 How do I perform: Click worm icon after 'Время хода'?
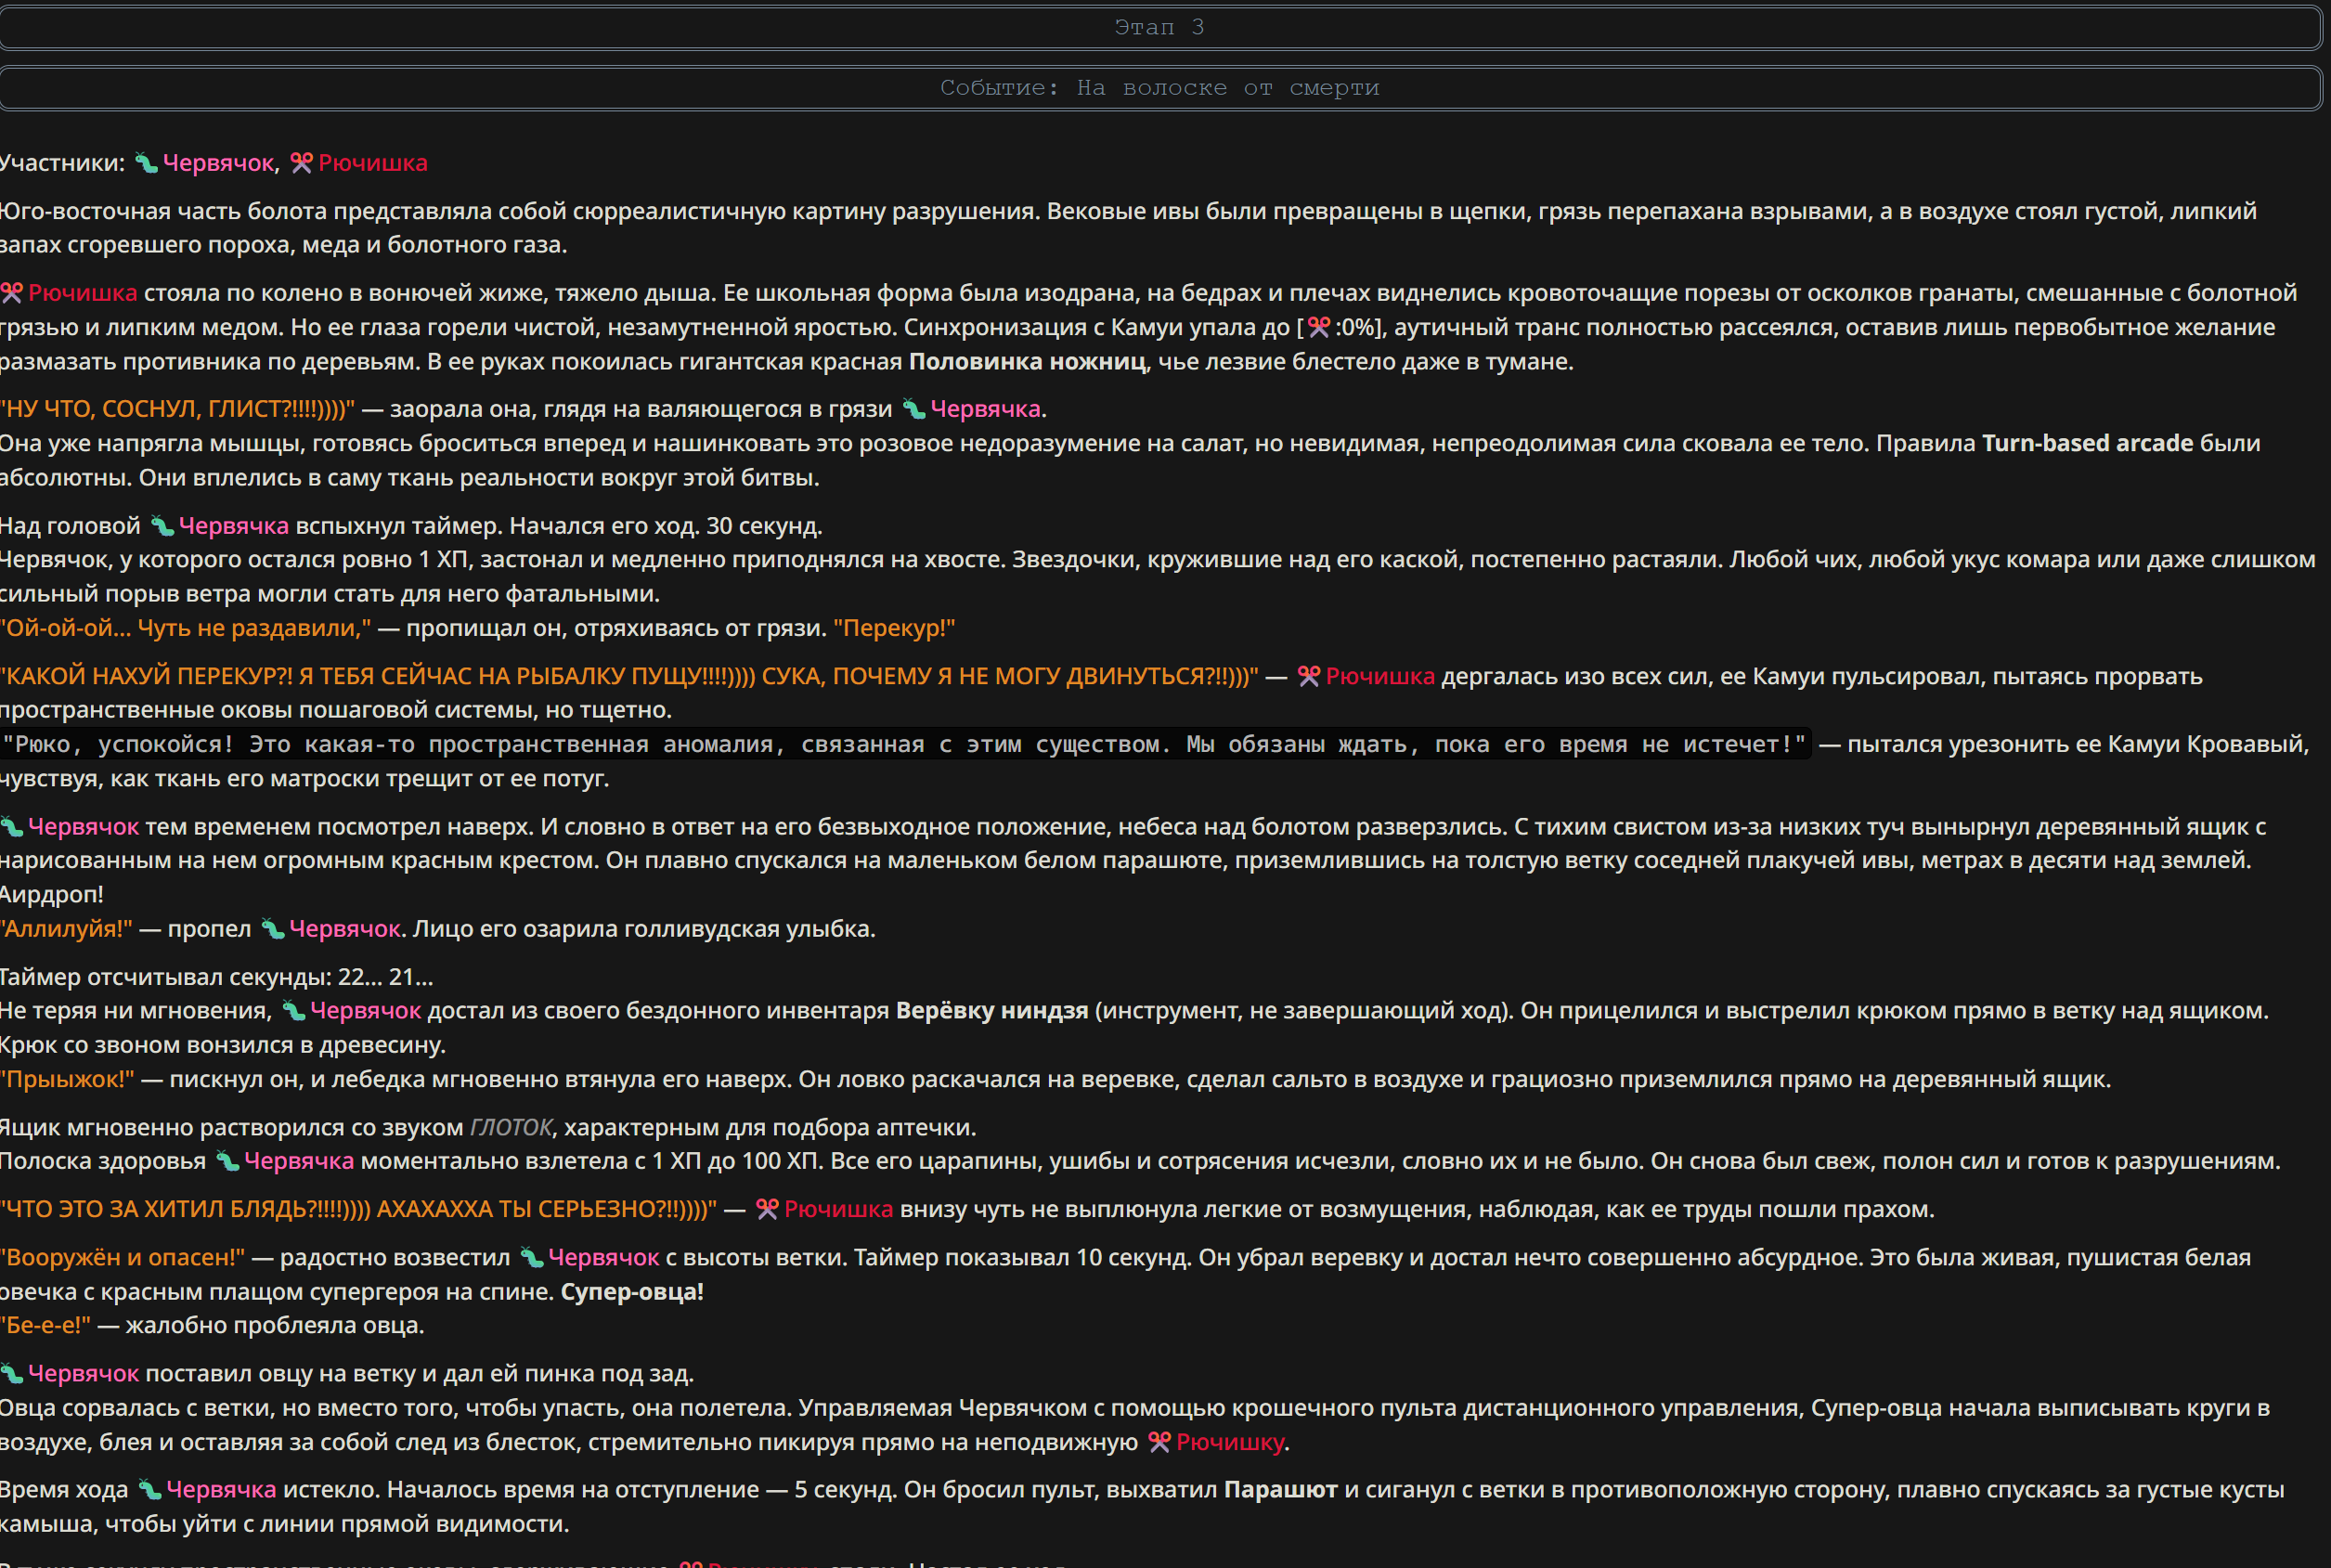[x=150, y=1490]
